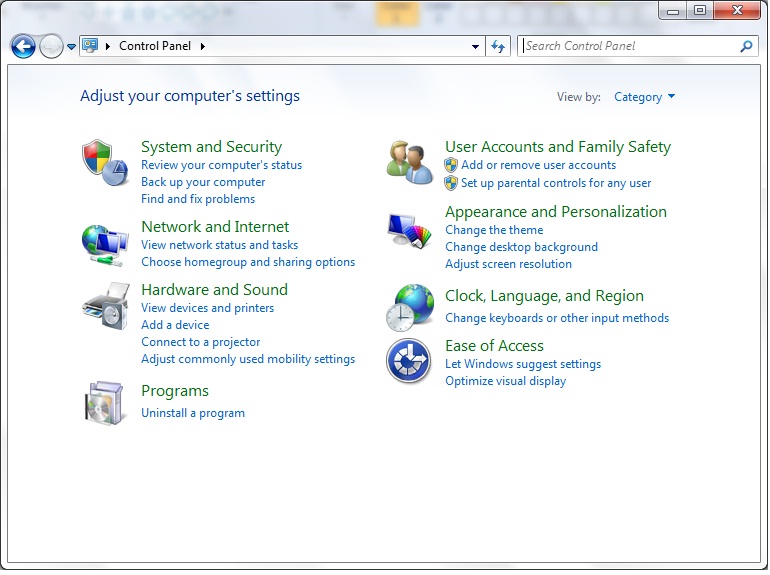Minimize the Control Panel window
This screenshot has width=770, height=575.
(x=673, y=10)
